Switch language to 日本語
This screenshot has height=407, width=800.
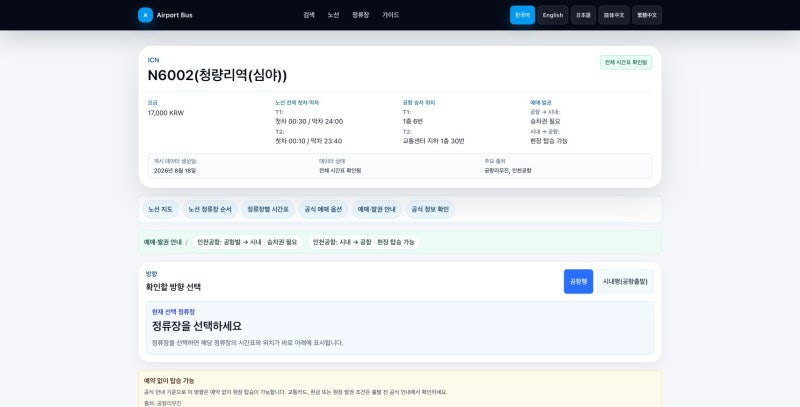click(583, 15)
